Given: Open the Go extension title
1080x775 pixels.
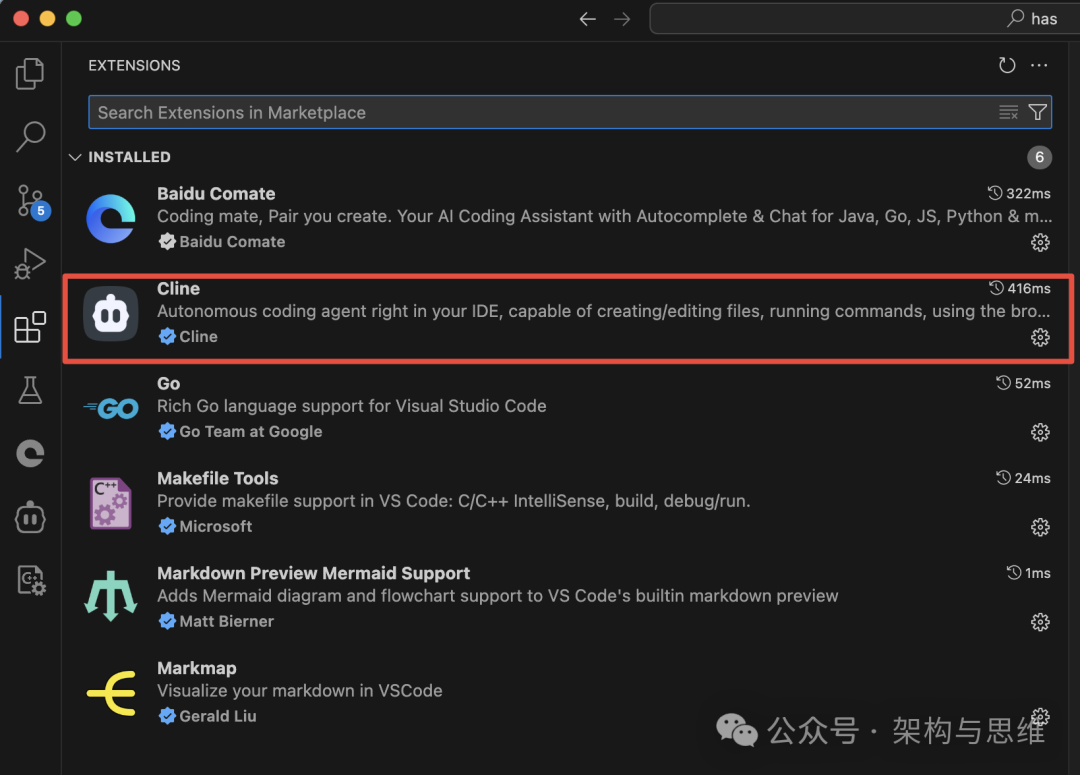Looking at the screenshot, I should (169, 384).
